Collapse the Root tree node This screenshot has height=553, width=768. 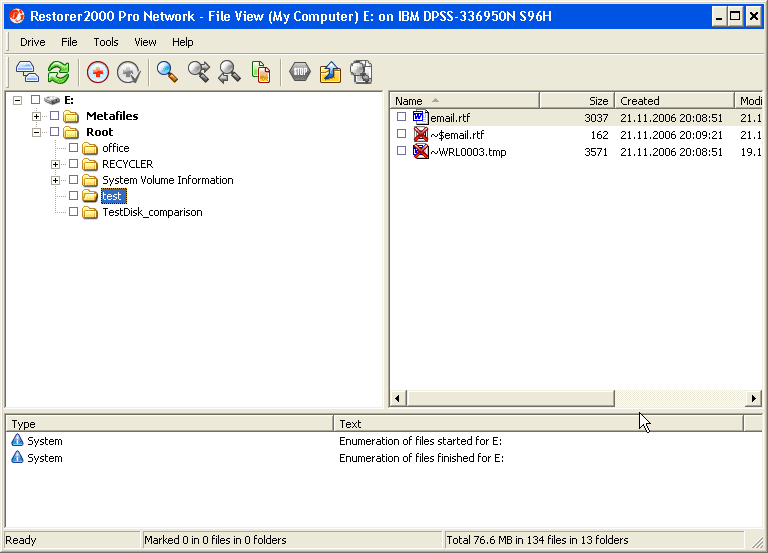coord(36,132)
